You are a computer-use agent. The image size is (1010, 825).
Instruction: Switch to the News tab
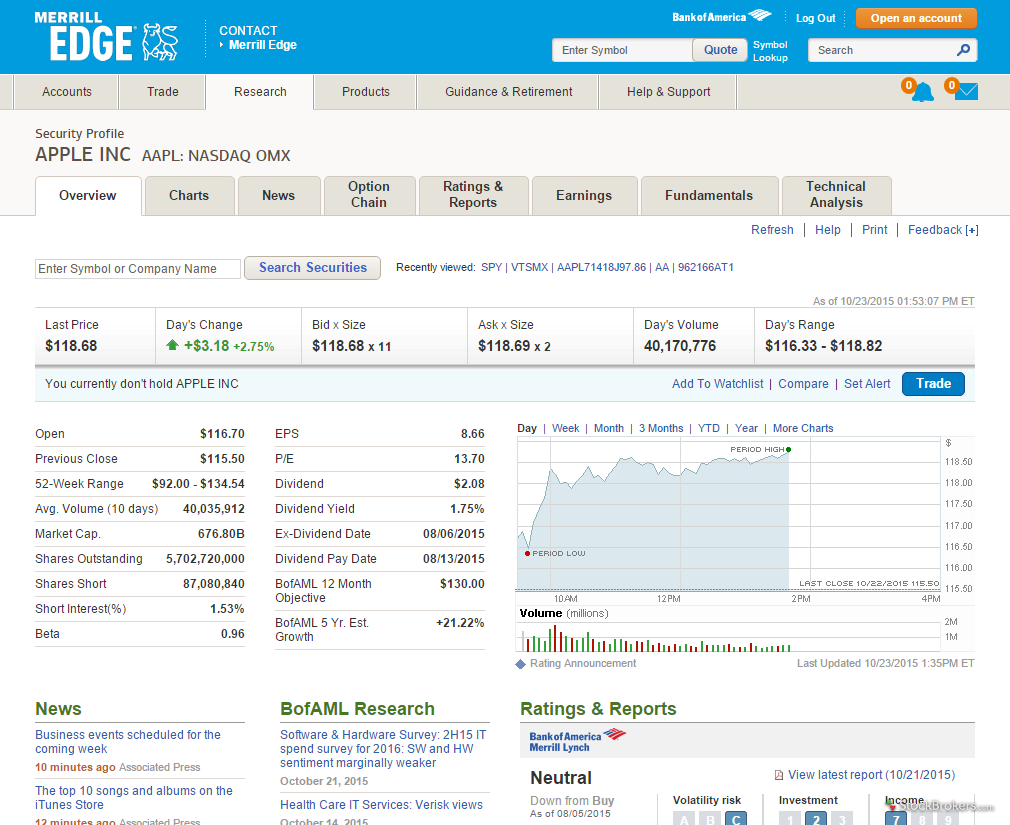pyautogui.click(x=278, y=195)
